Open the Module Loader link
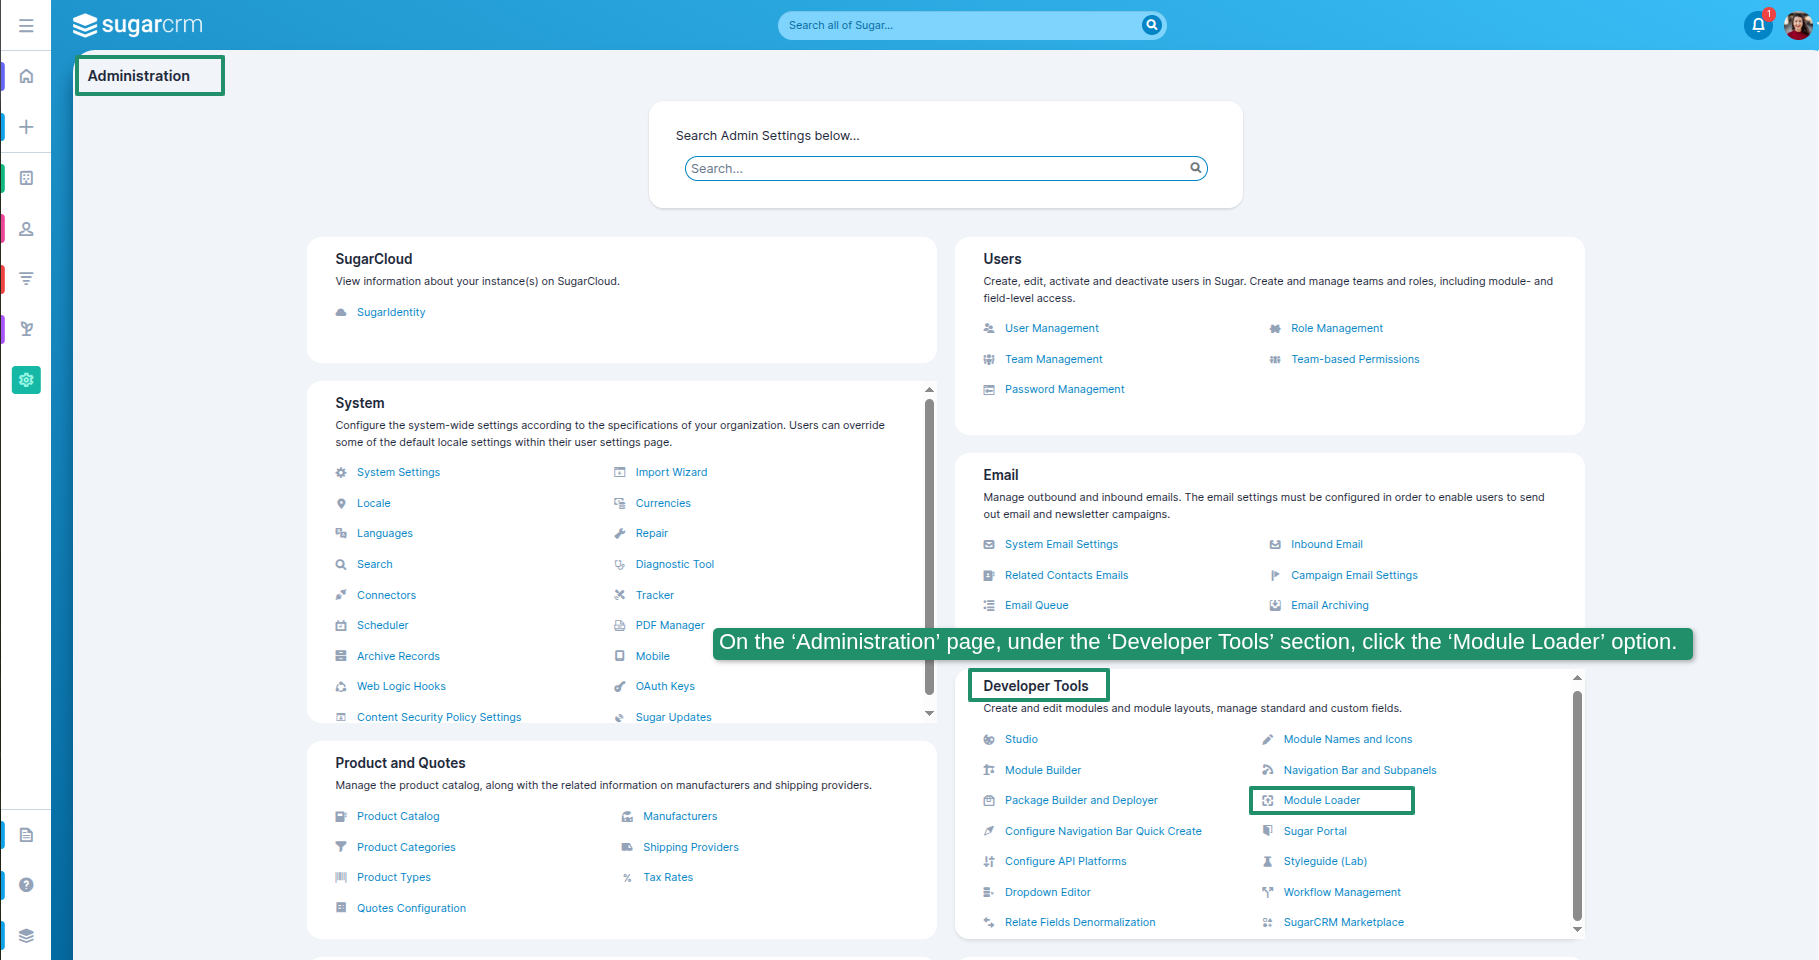Image resolution: width=1819 pixels, height=960 pixels. pyautogui.click(x=1321, y=800)
